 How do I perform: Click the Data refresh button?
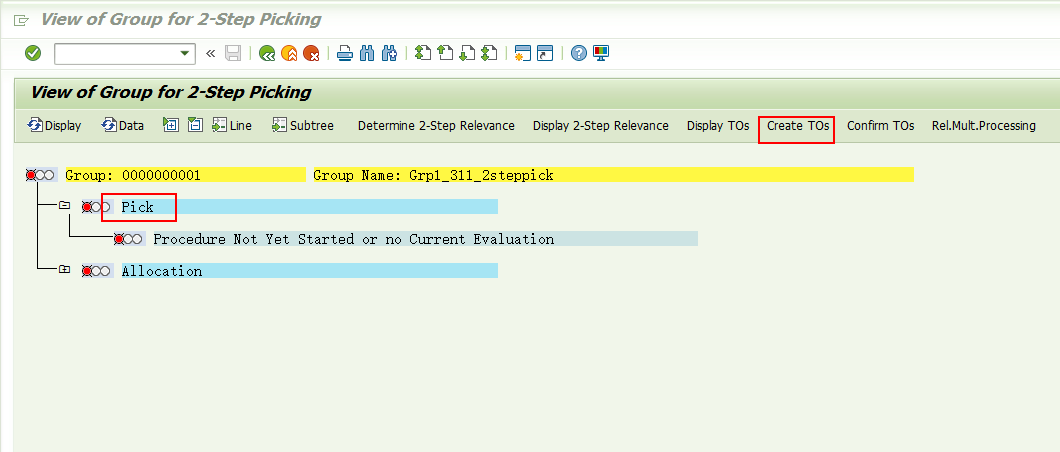(122, 126)
